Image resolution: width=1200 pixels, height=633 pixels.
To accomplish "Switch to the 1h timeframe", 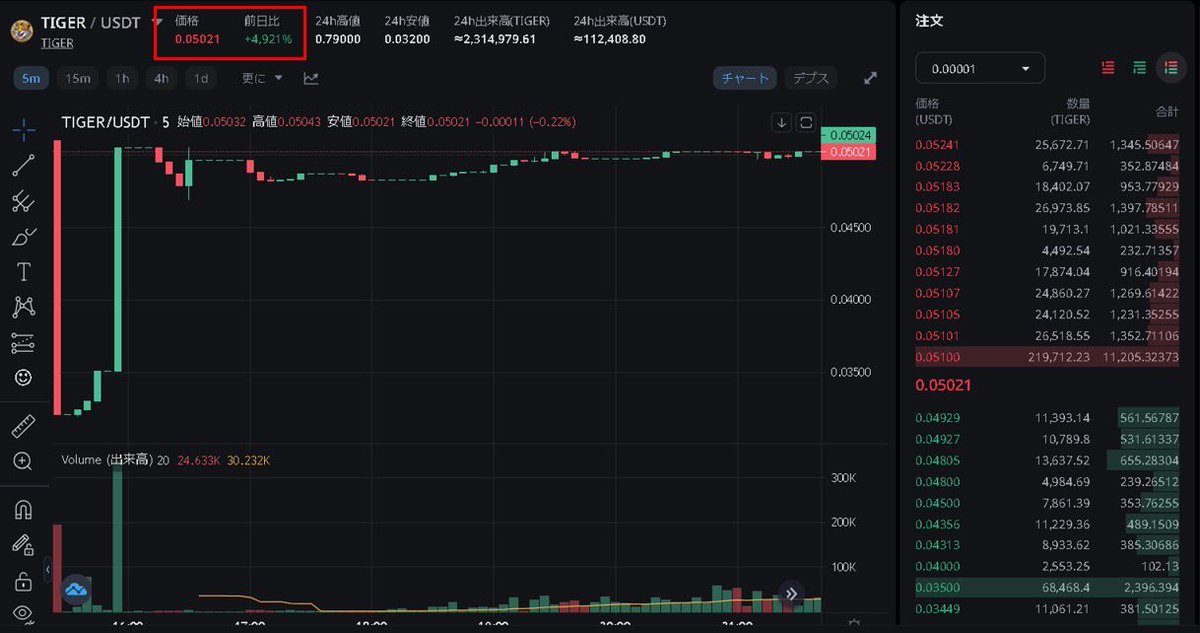I will point(122,78).
